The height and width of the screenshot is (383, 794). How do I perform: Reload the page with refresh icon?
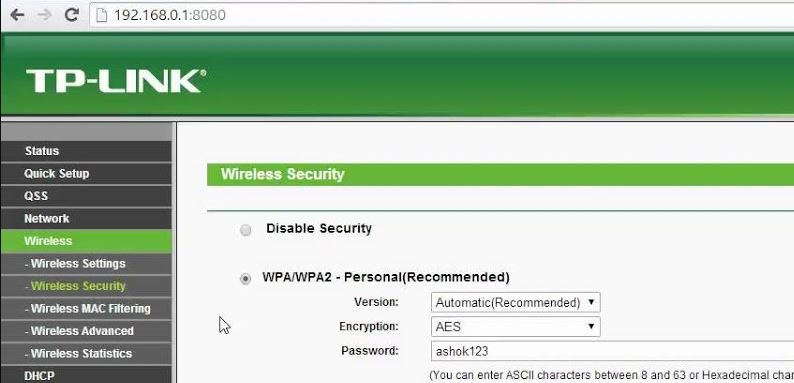point(72,15)
